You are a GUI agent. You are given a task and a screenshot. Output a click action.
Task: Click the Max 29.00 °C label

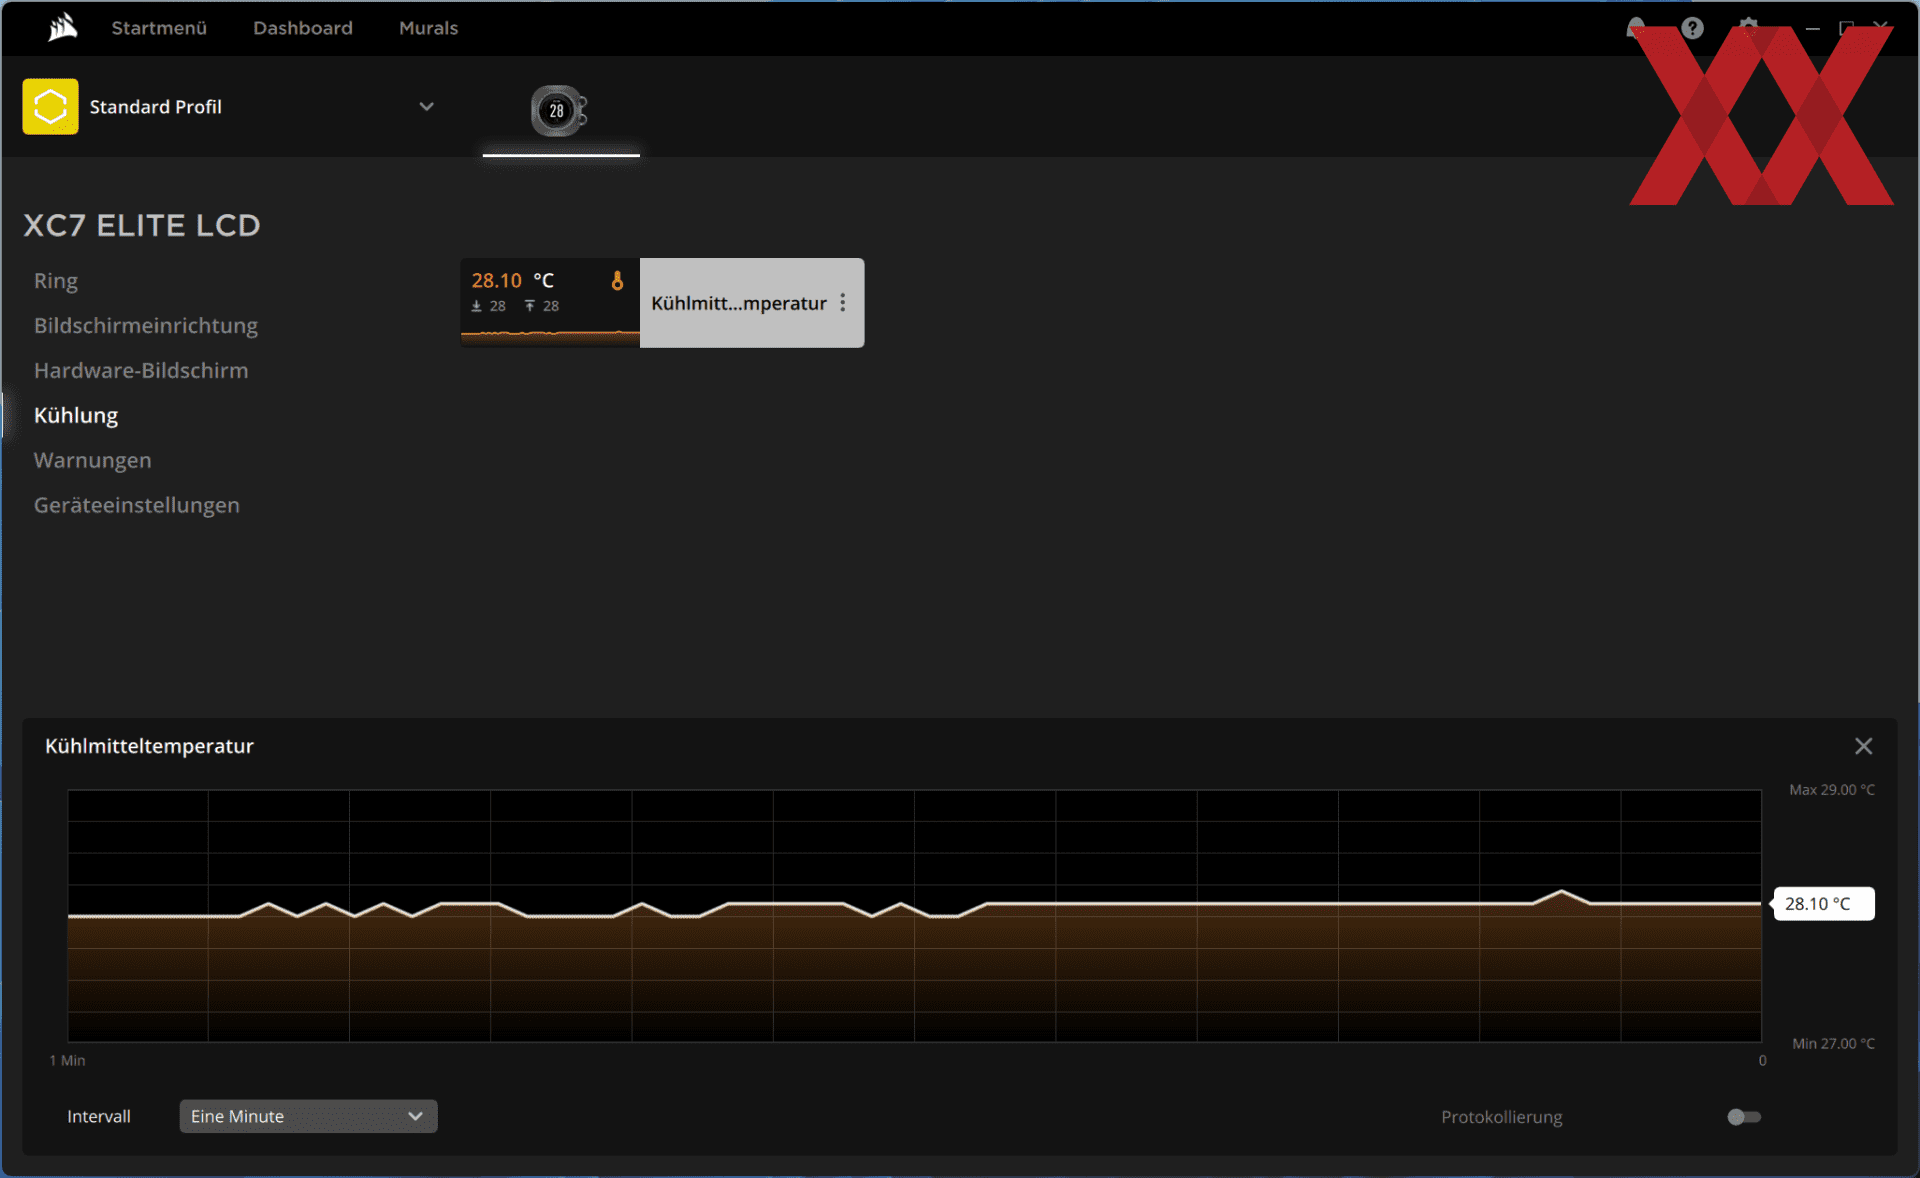point(1832,790)
